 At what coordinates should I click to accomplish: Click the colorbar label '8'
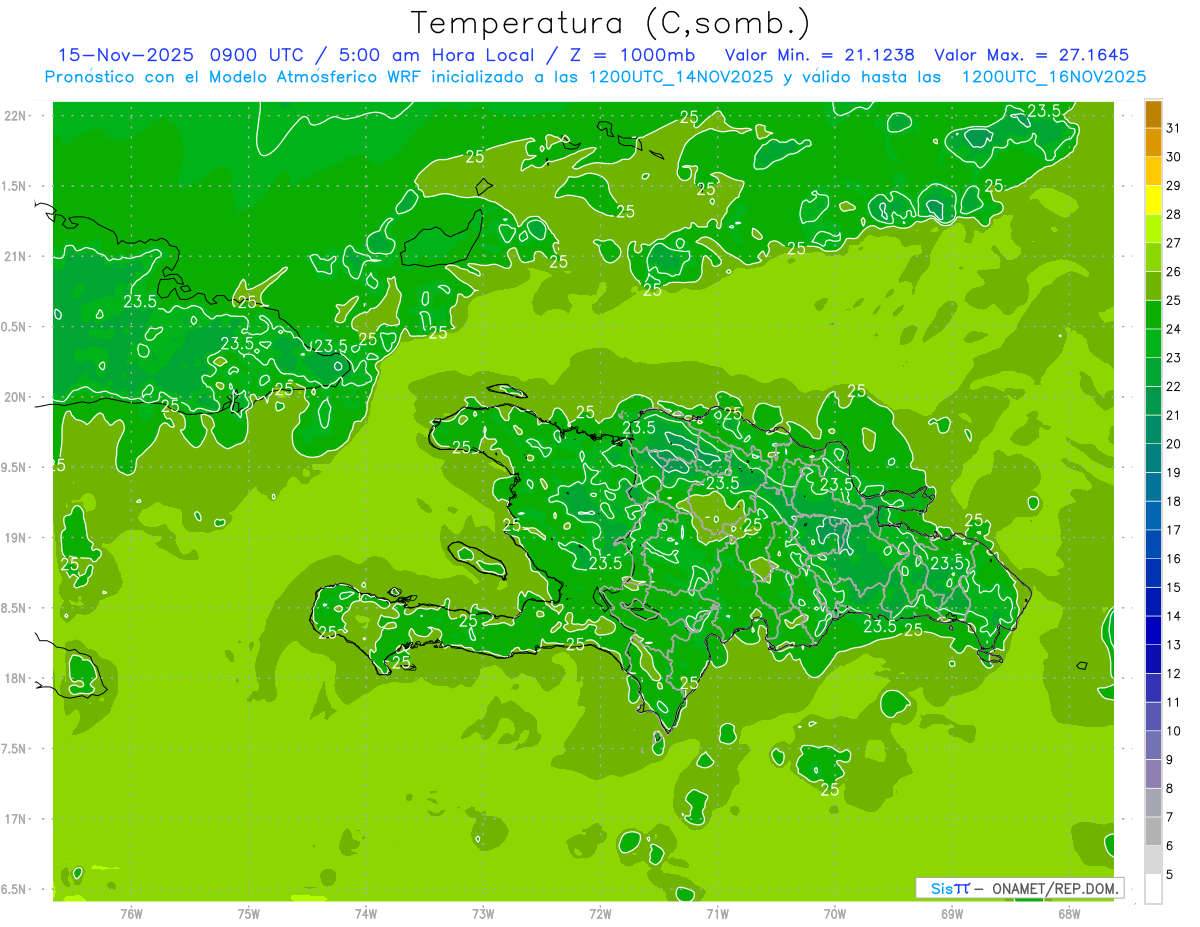tap(1170, 789)
